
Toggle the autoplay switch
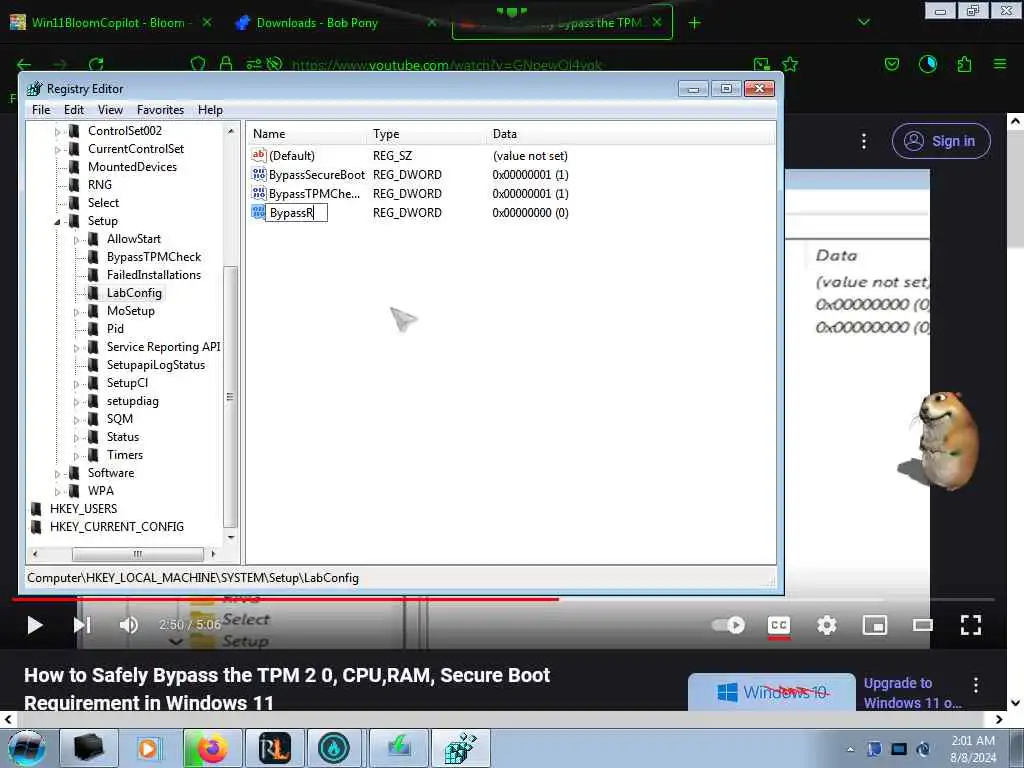[x=728, y=625]
